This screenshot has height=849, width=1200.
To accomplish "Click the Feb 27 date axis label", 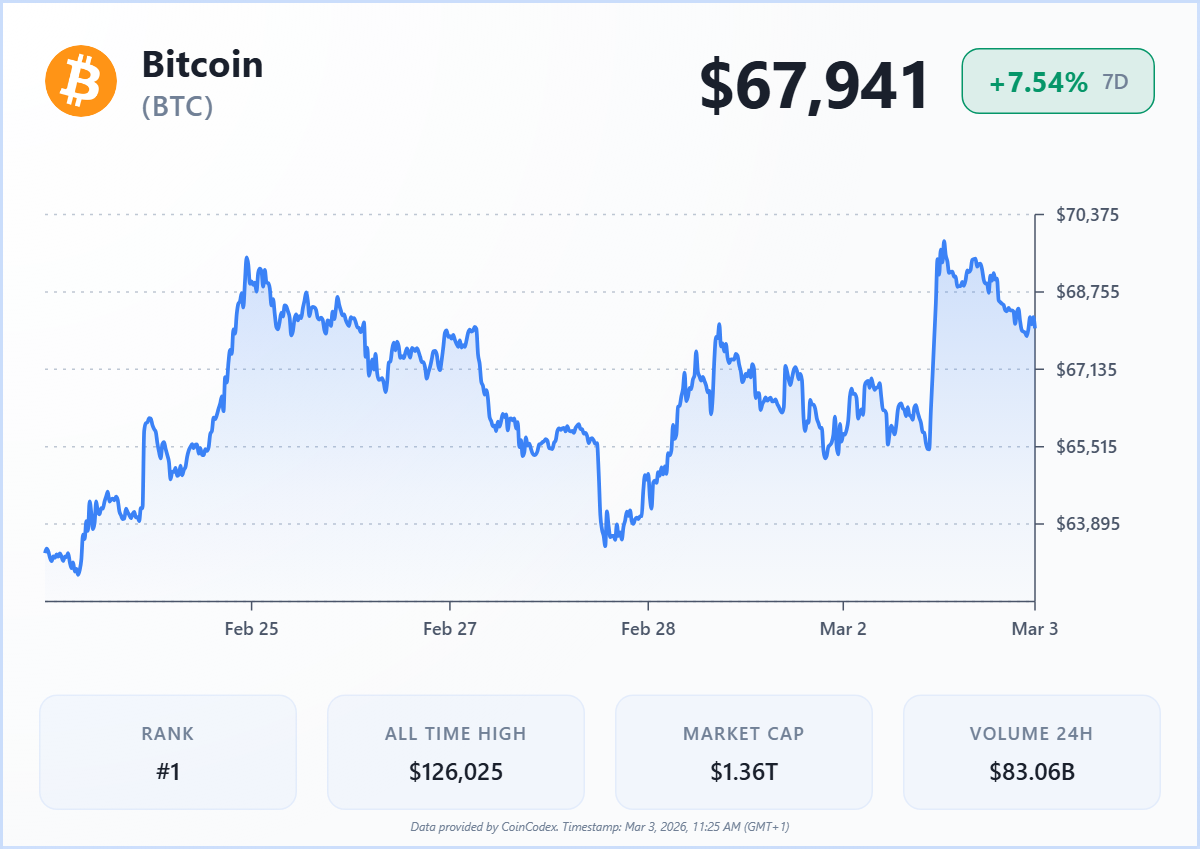I will 450,629.
